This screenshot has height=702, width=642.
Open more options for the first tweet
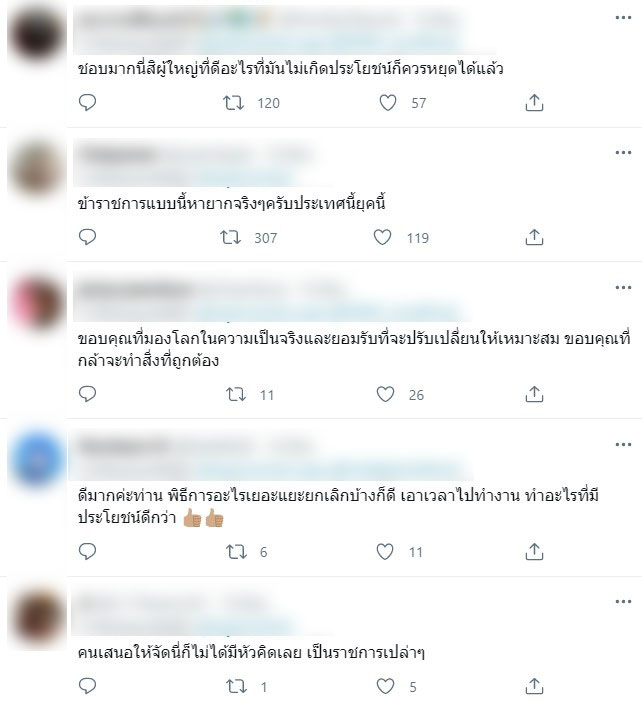point(623,18)
